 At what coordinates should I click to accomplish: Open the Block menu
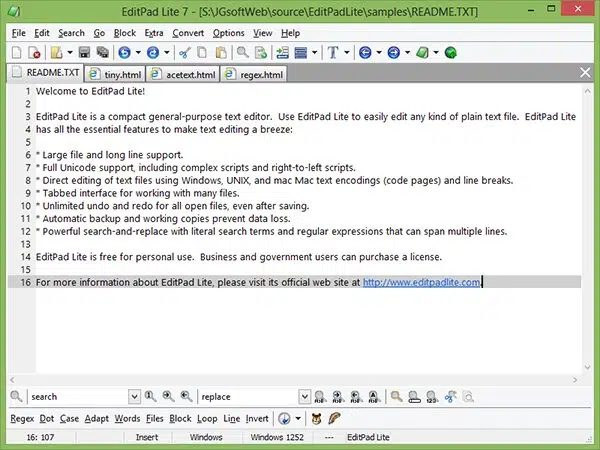tap(125, 33)
